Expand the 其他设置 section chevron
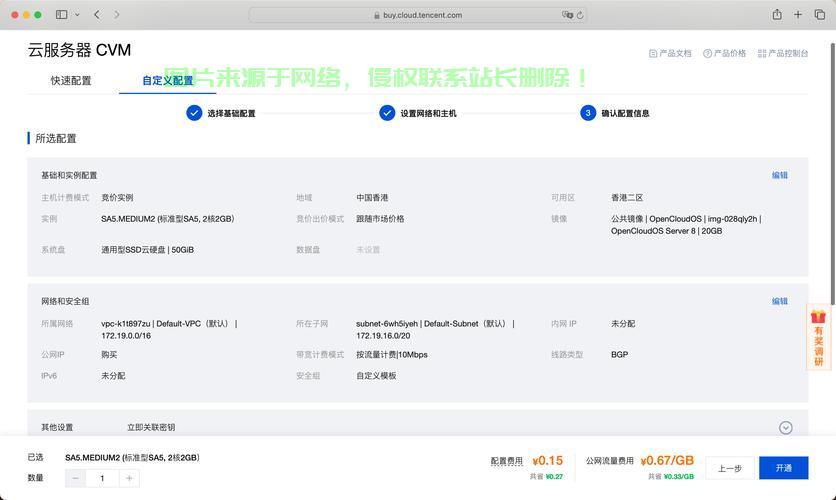 (785, 428)
